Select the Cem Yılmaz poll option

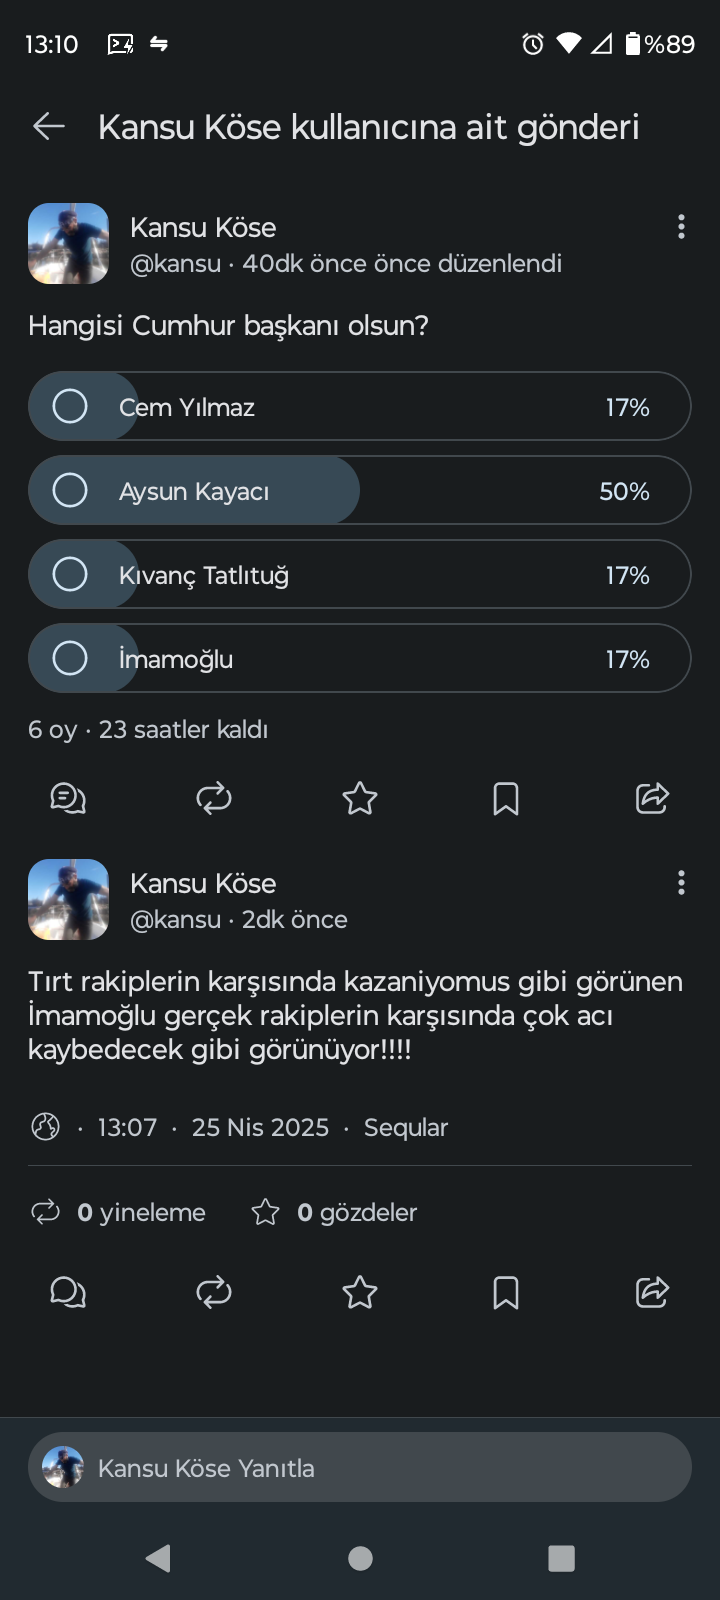click(x=70, y=407)
